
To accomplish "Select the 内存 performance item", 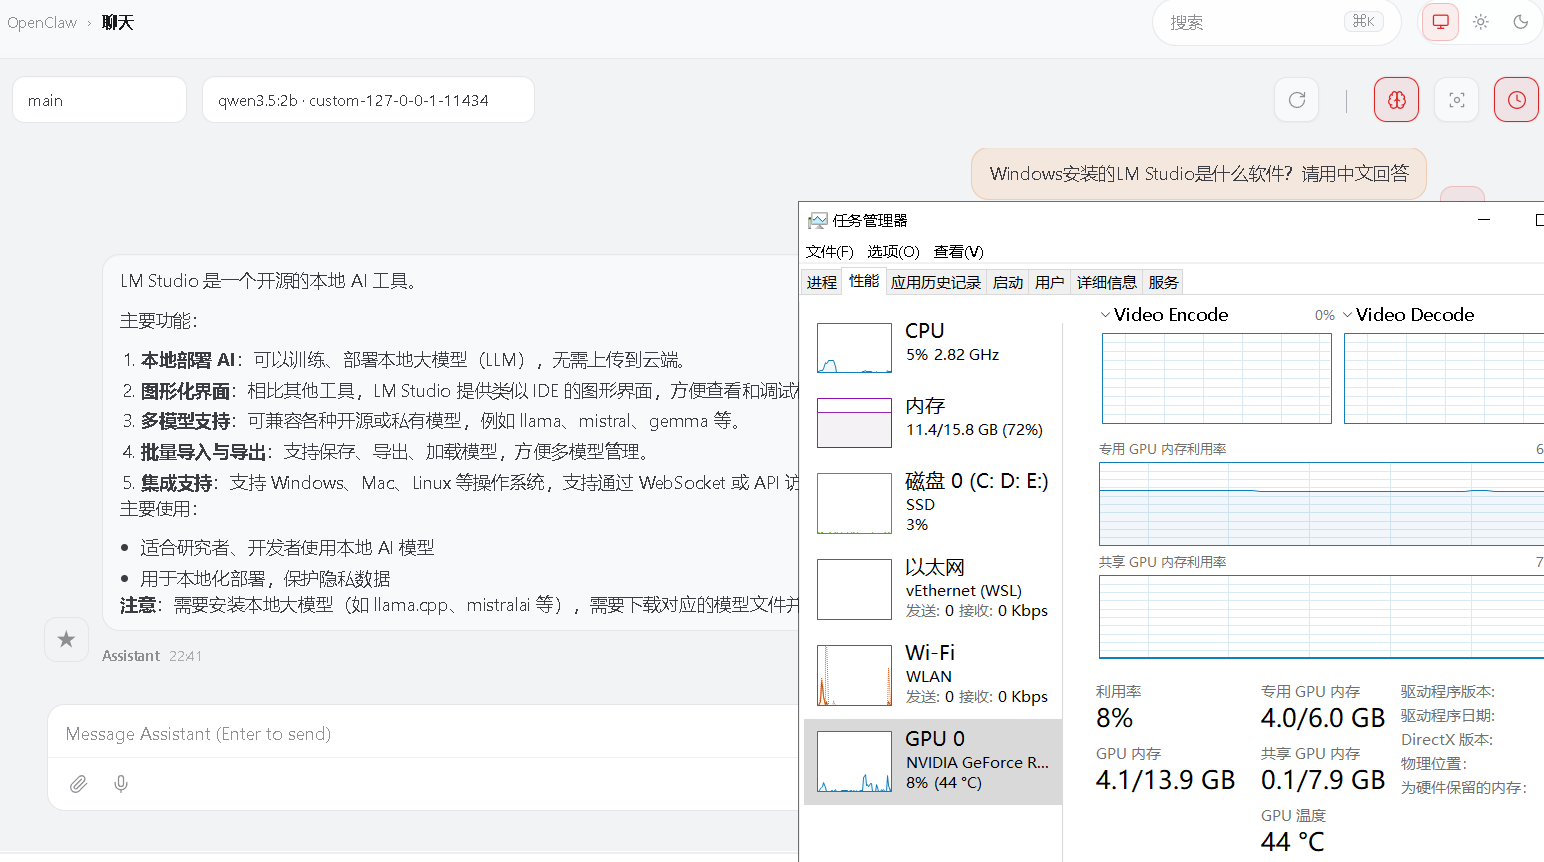I will (933, 421).
